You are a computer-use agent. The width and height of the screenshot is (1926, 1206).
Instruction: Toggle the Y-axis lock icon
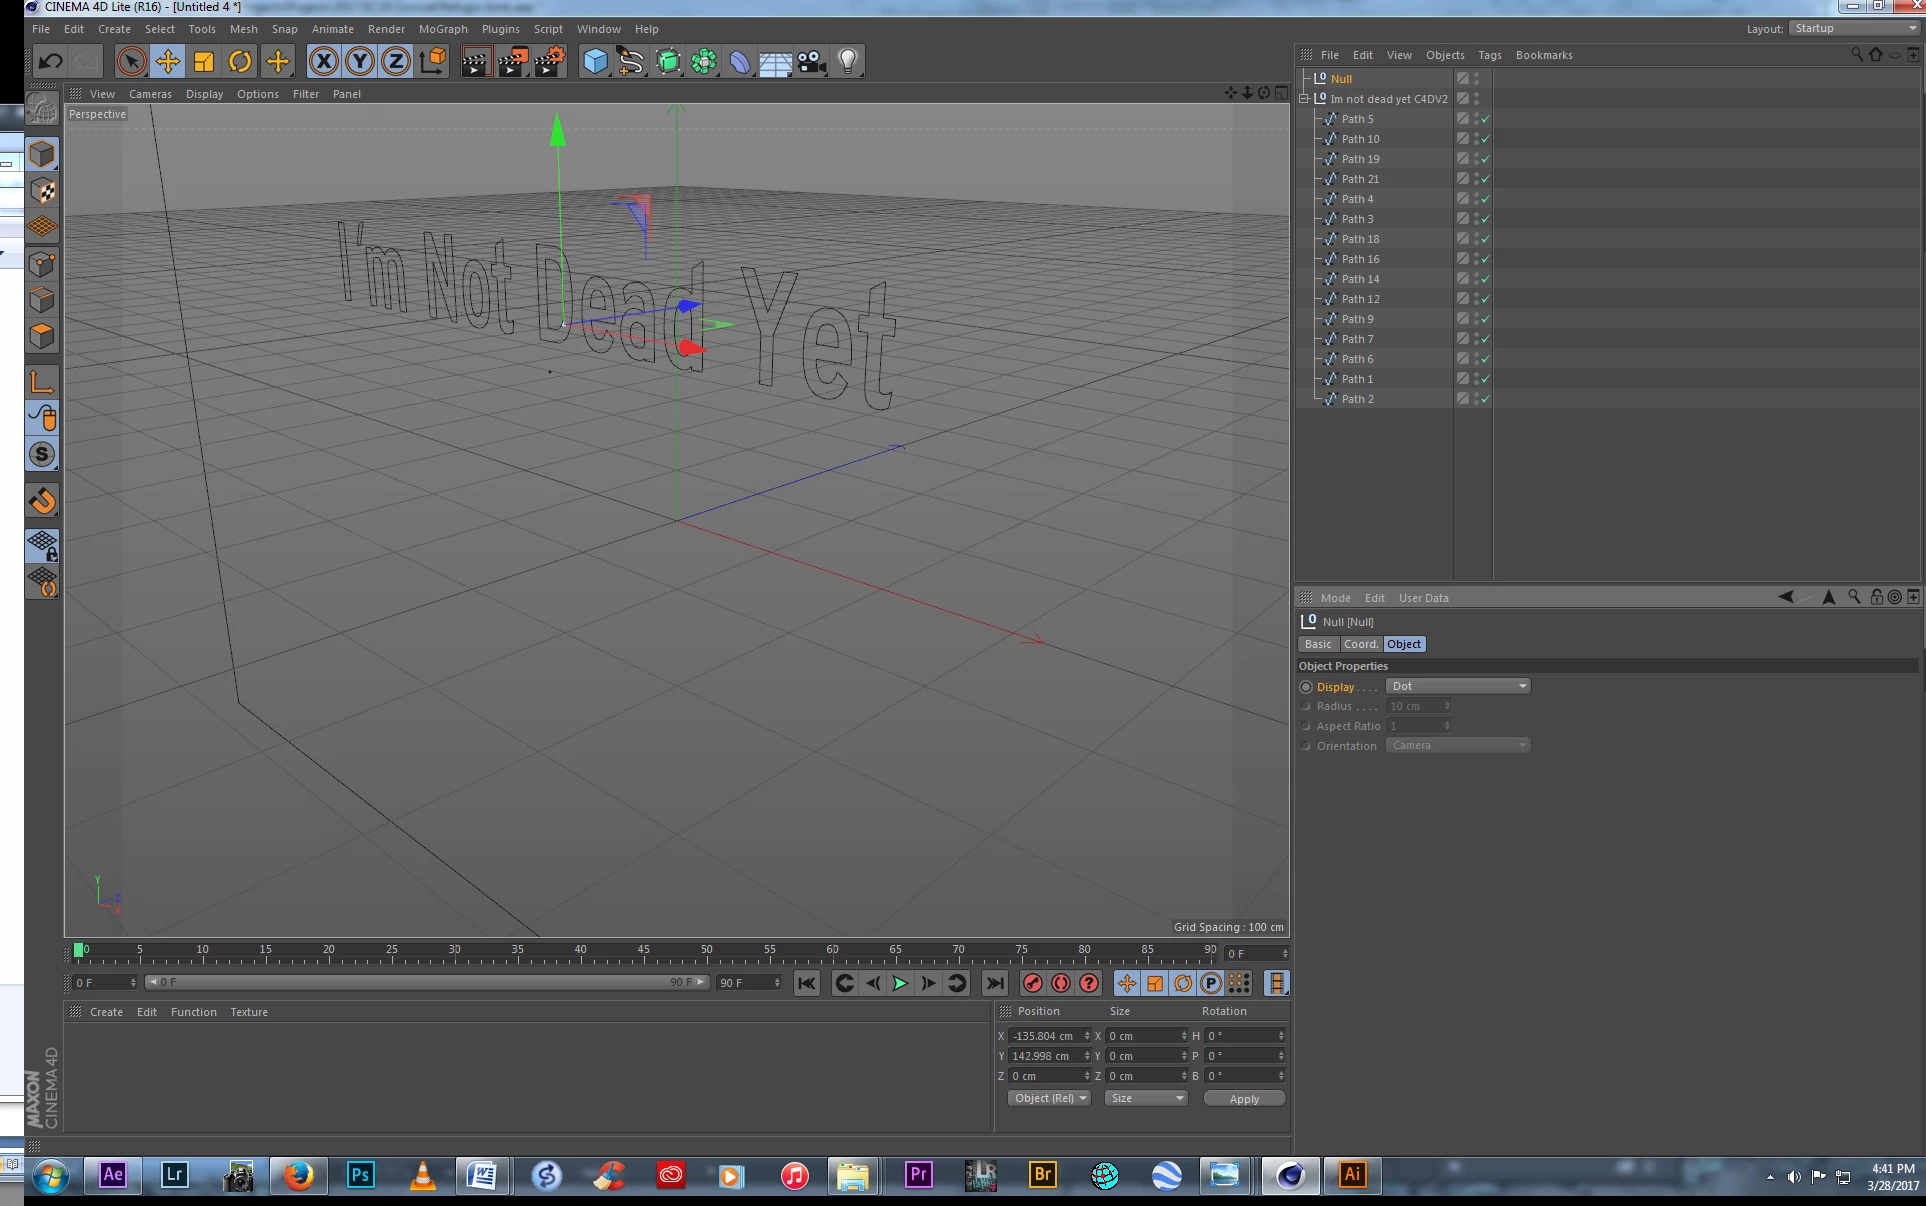coord(359,62)
